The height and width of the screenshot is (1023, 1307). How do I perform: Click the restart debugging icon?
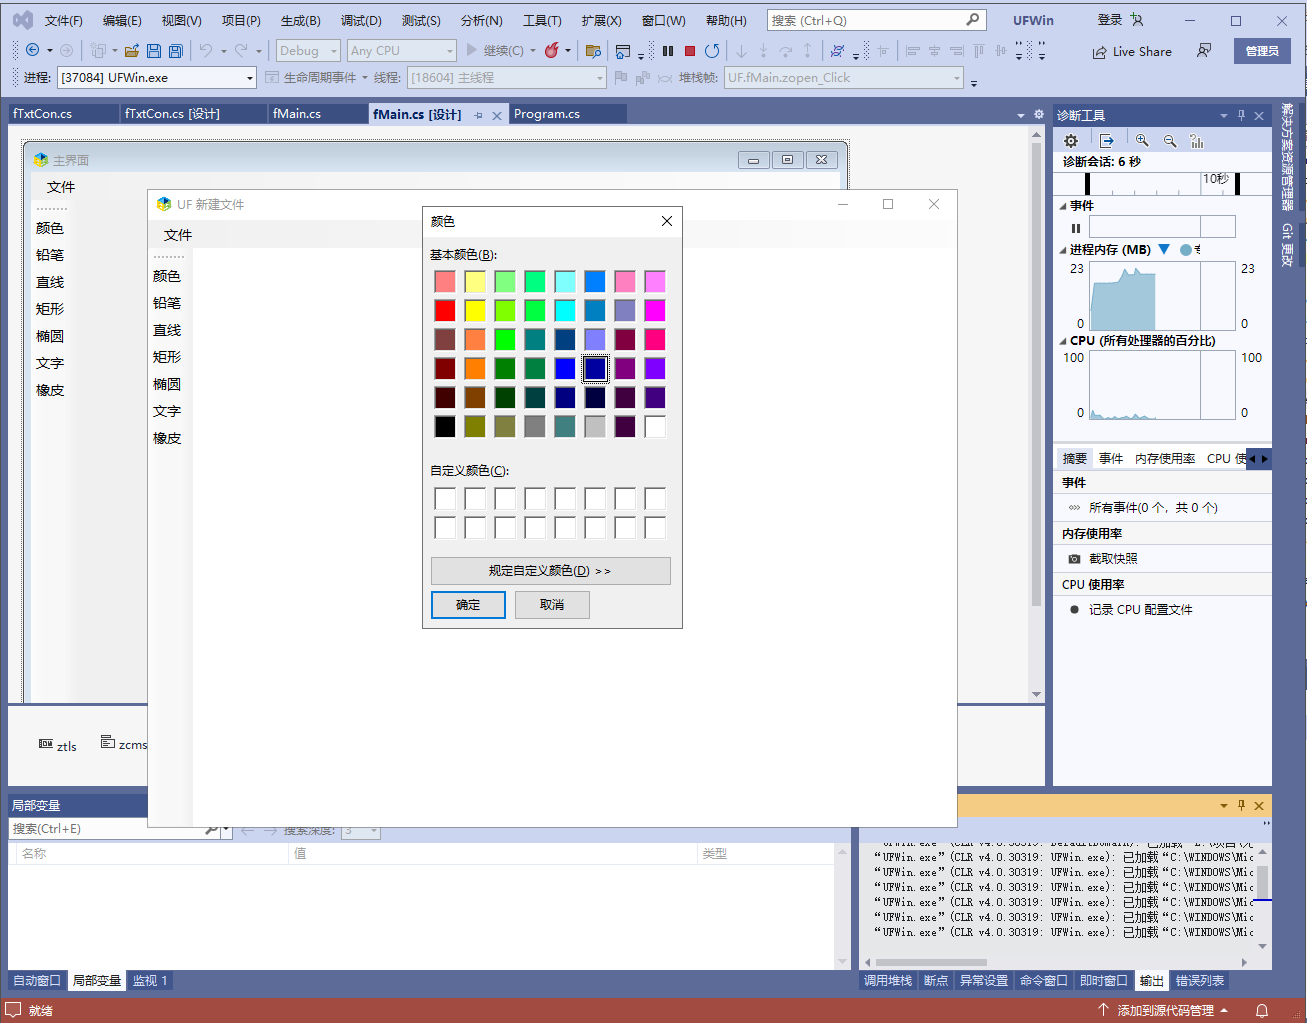coord(712,51)
